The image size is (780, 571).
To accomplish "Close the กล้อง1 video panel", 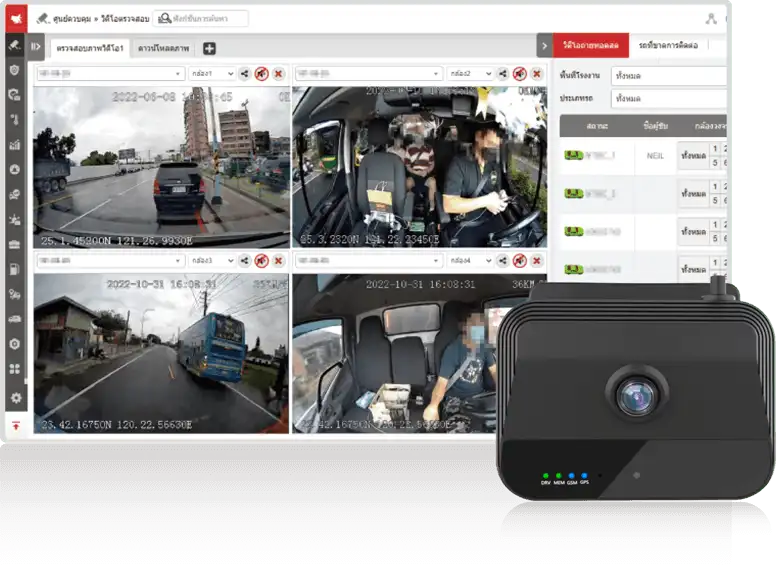I will pyautogui.click(x=279, y=74).
